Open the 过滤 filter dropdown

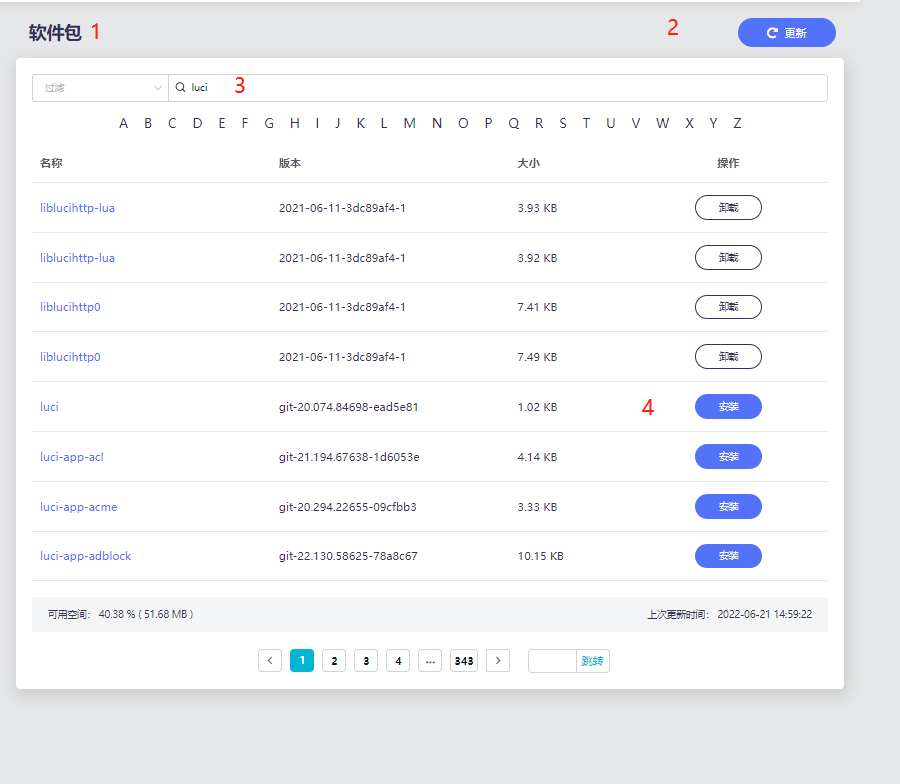click(x=100, y=88)
